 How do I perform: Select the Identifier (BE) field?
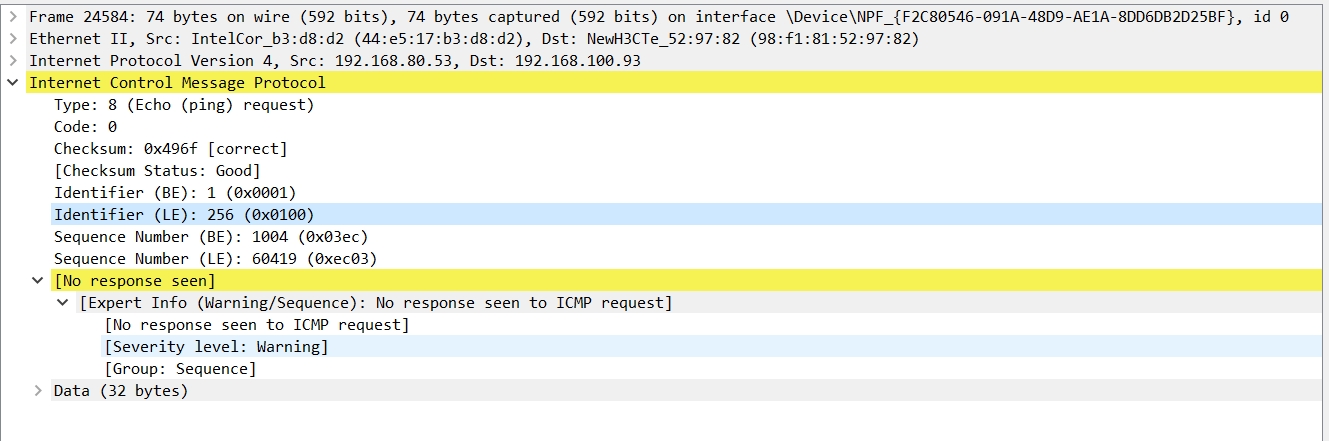(x=175, y=193)
